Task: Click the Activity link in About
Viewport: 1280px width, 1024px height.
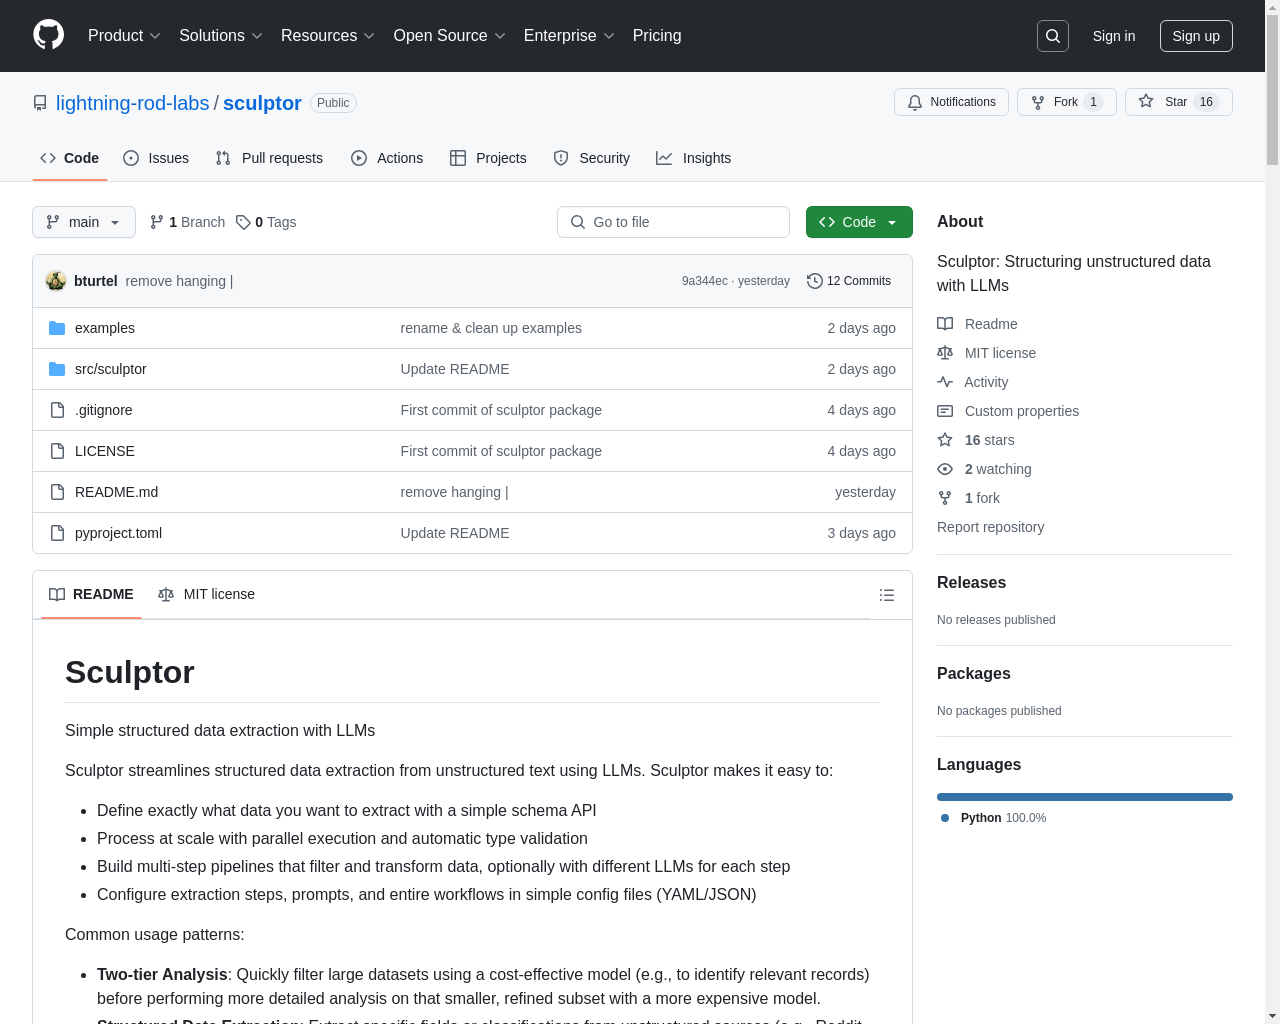Action: click(x=986, y=382)
